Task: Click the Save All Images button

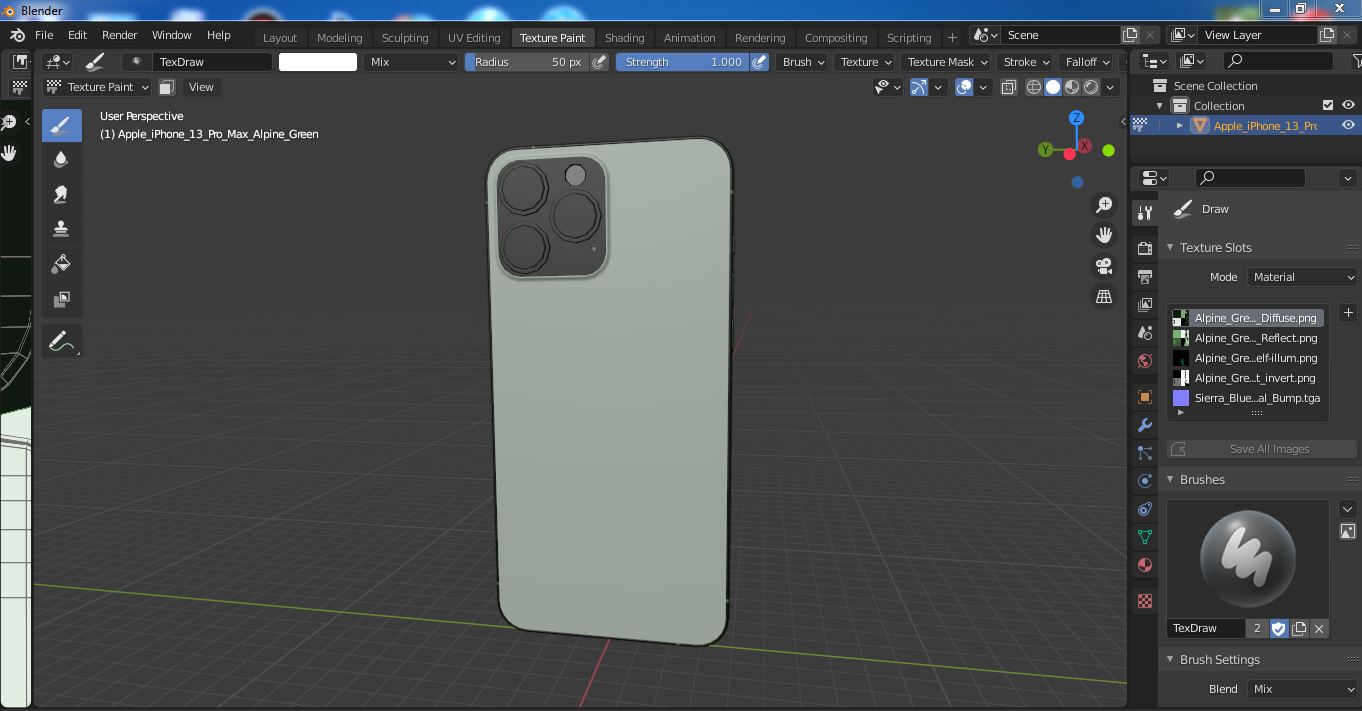Action: pos(1262,449)
